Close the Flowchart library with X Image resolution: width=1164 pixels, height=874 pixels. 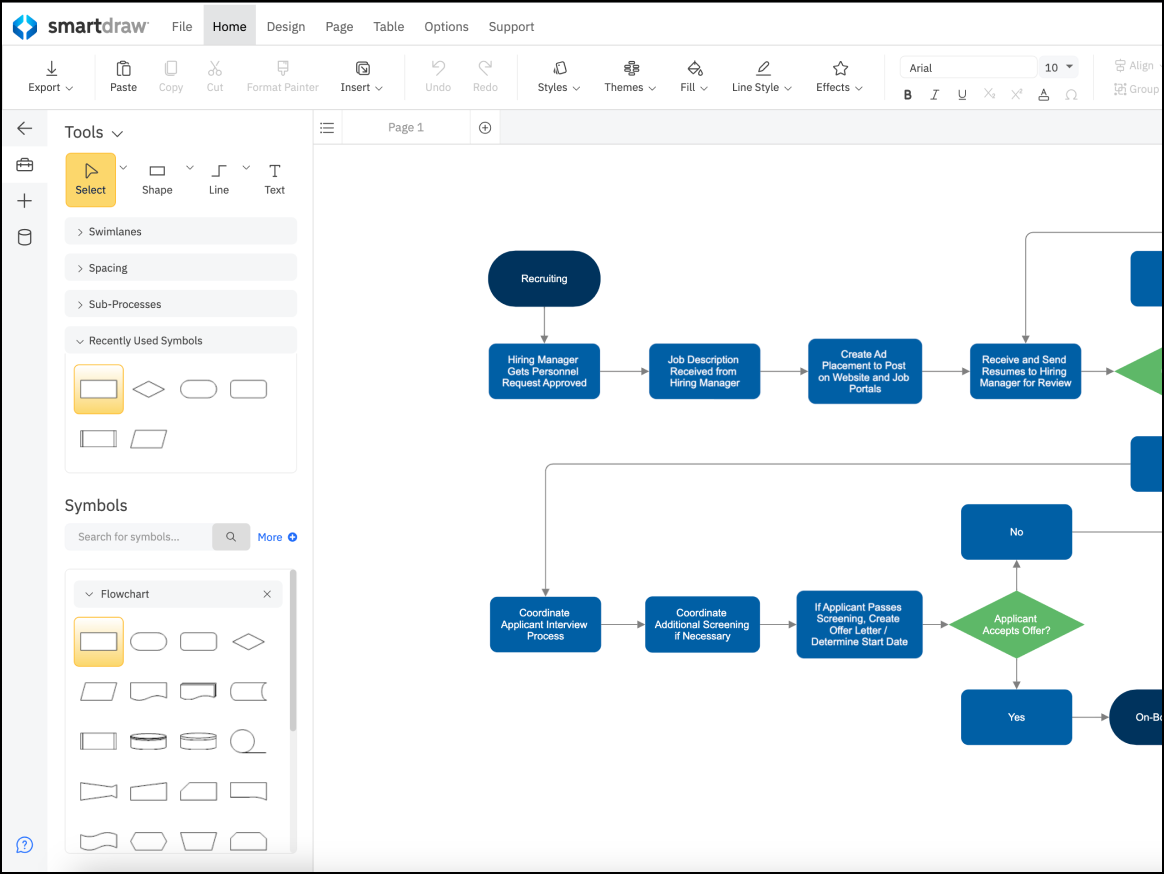[x=267, y=594]
